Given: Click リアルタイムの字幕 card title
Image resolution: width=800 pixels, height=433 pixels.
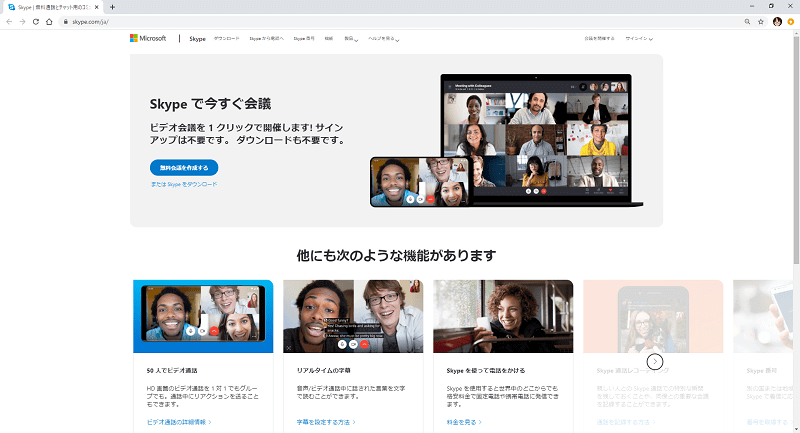Looking at the screenshot, I should 323,370.
